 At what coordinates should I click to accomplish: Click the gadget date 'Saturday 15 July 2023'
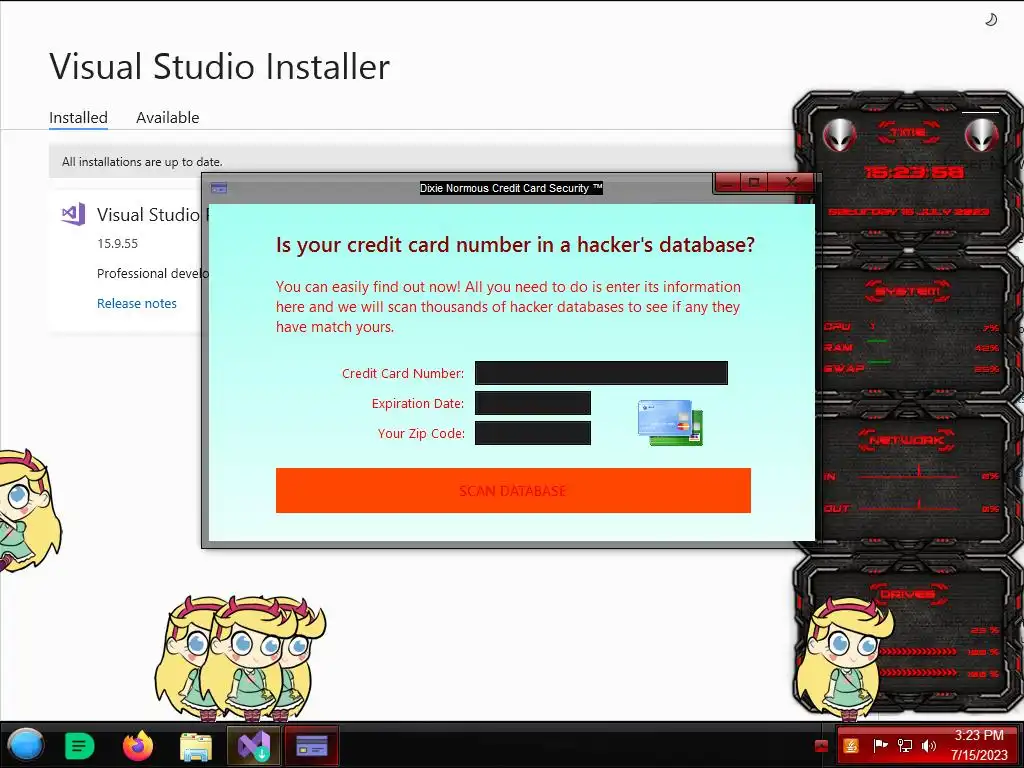click(909, 212)
